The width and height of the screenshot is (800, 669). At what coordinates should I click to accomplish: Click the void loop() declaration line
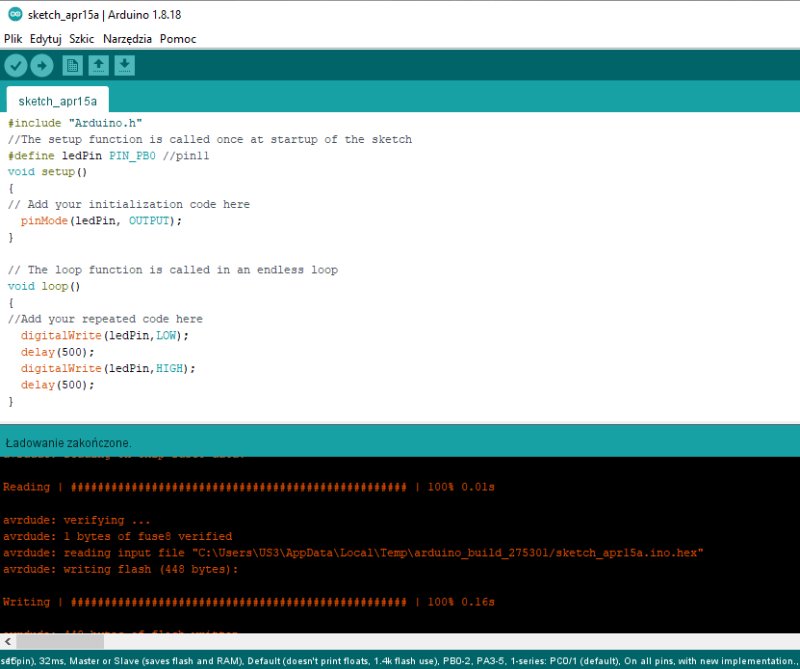tap(44, 287)
